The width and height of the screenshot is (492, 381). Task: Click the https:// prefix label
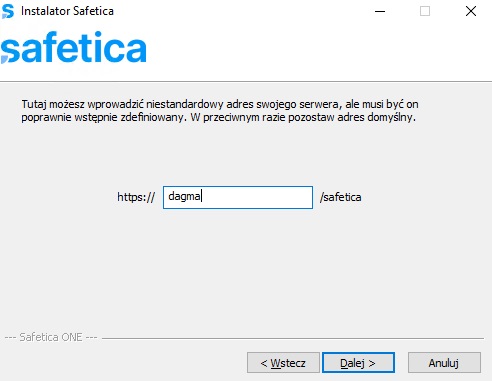pos(136,197)
